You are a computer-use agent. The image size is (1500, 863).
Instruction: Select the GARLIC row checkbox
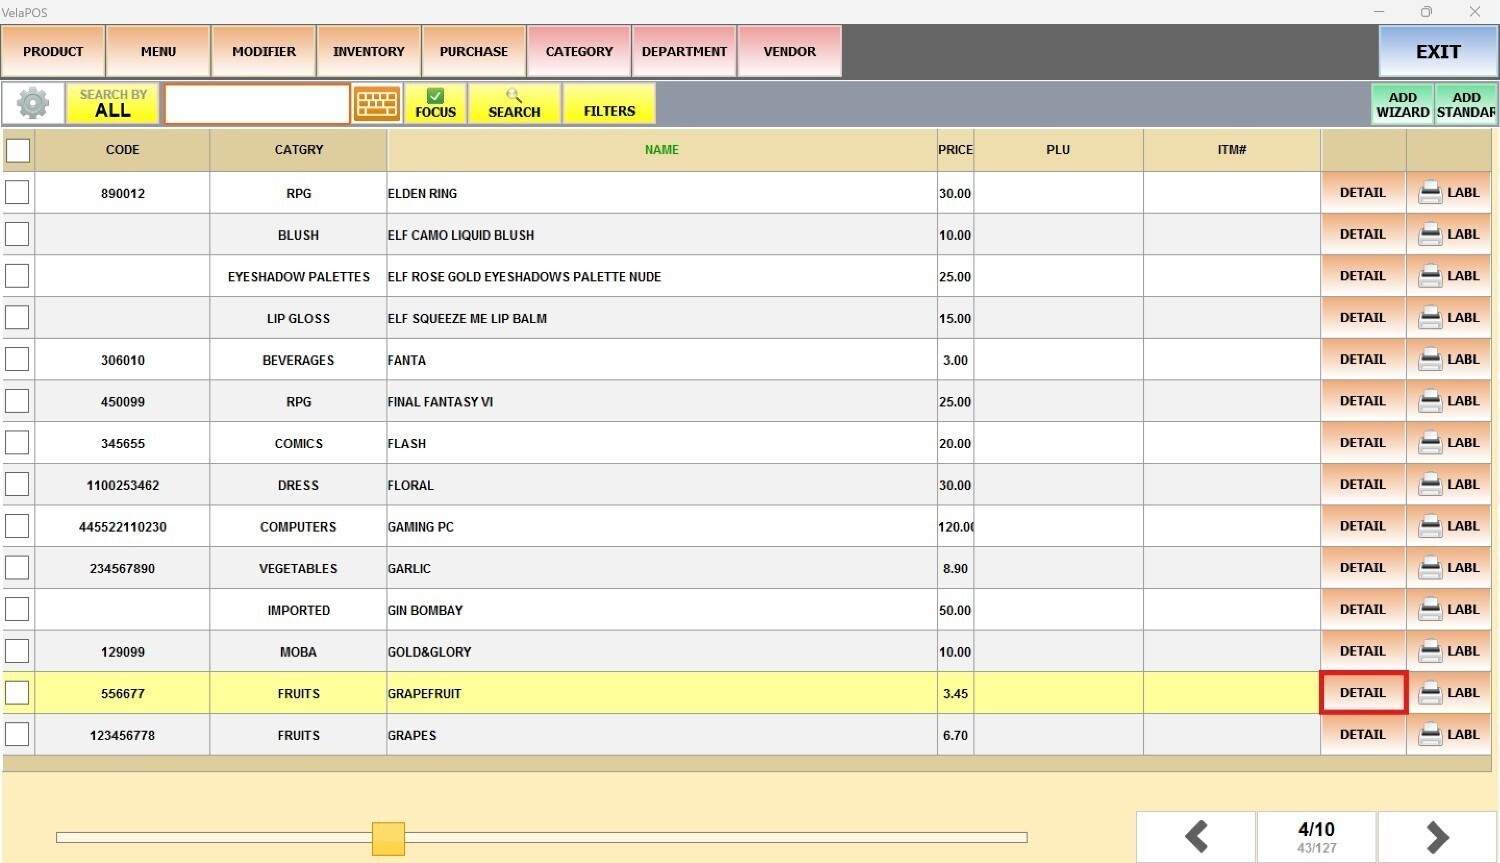[17, 568]
